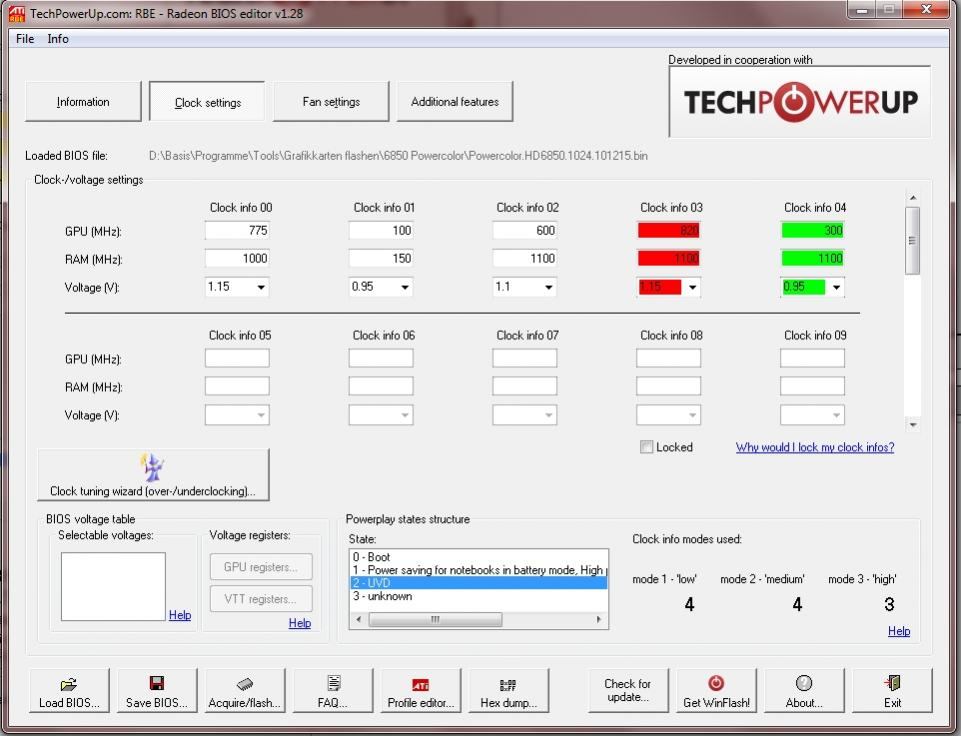Select '0 - Boot' state
This screenshot has height=736, width=961.
pyautogui.click(x=479, y=557)
